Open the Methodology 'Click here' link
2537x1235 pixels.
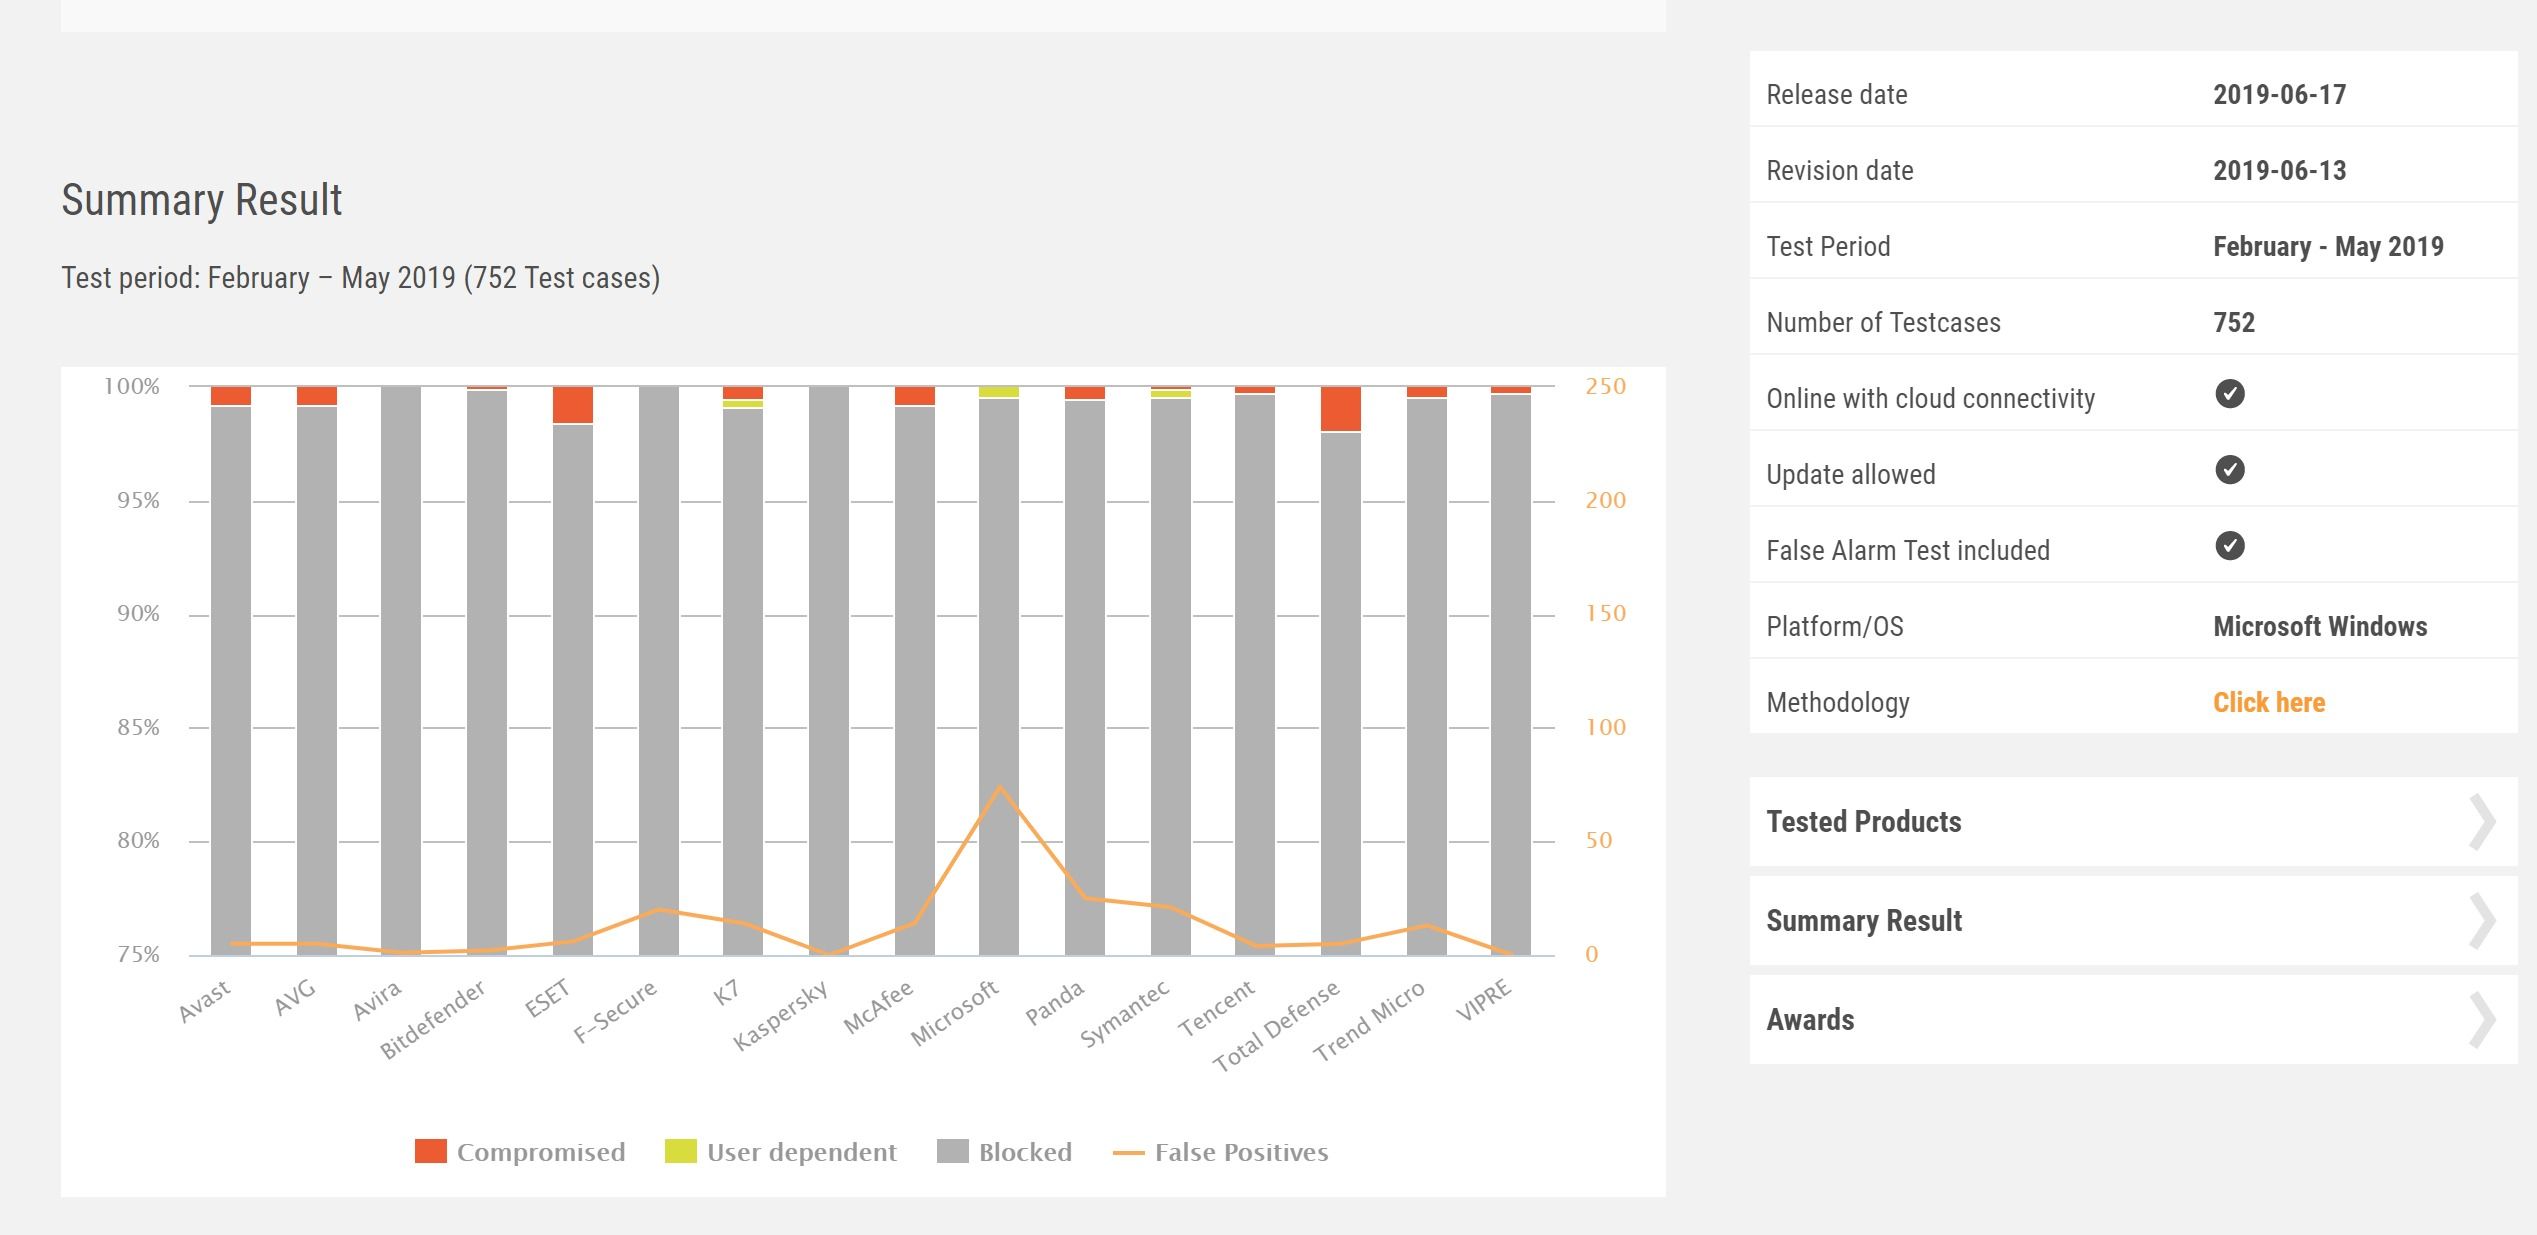click(x=2268, y=702)
